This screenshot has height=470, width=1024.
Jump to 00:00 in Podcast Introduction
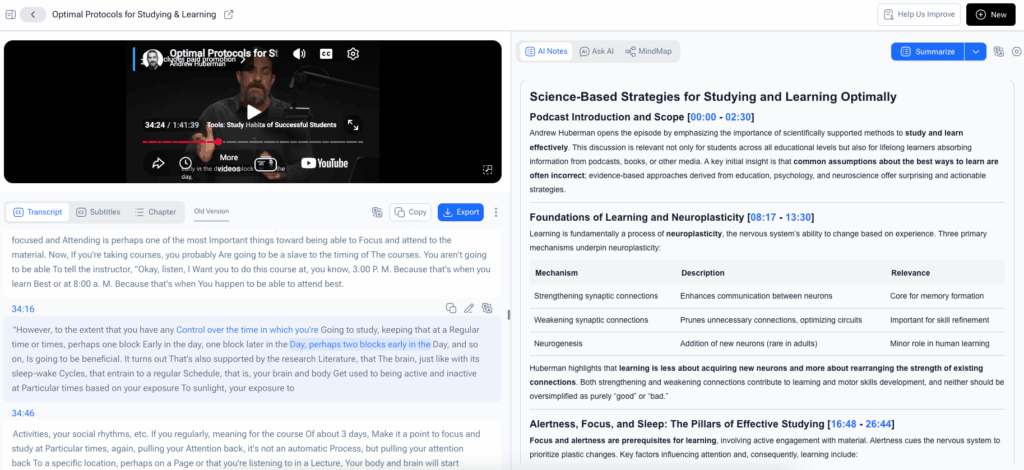coord(703,117)
